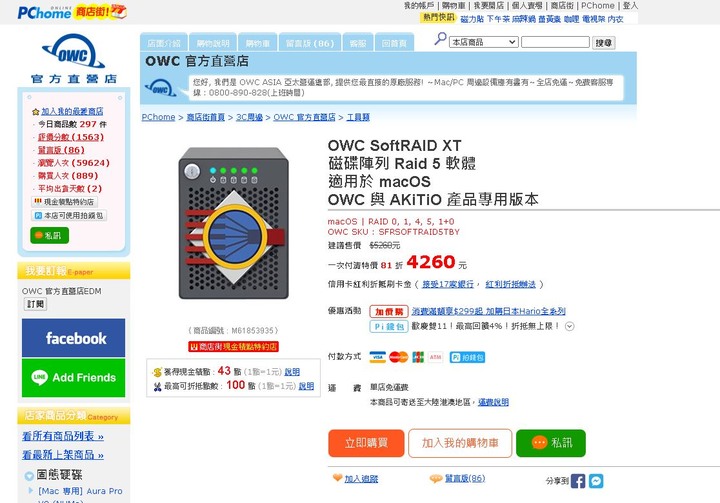Screen dimensions: 720x503
Task: Click the SoftRAID product image
Action: point(234,223)
